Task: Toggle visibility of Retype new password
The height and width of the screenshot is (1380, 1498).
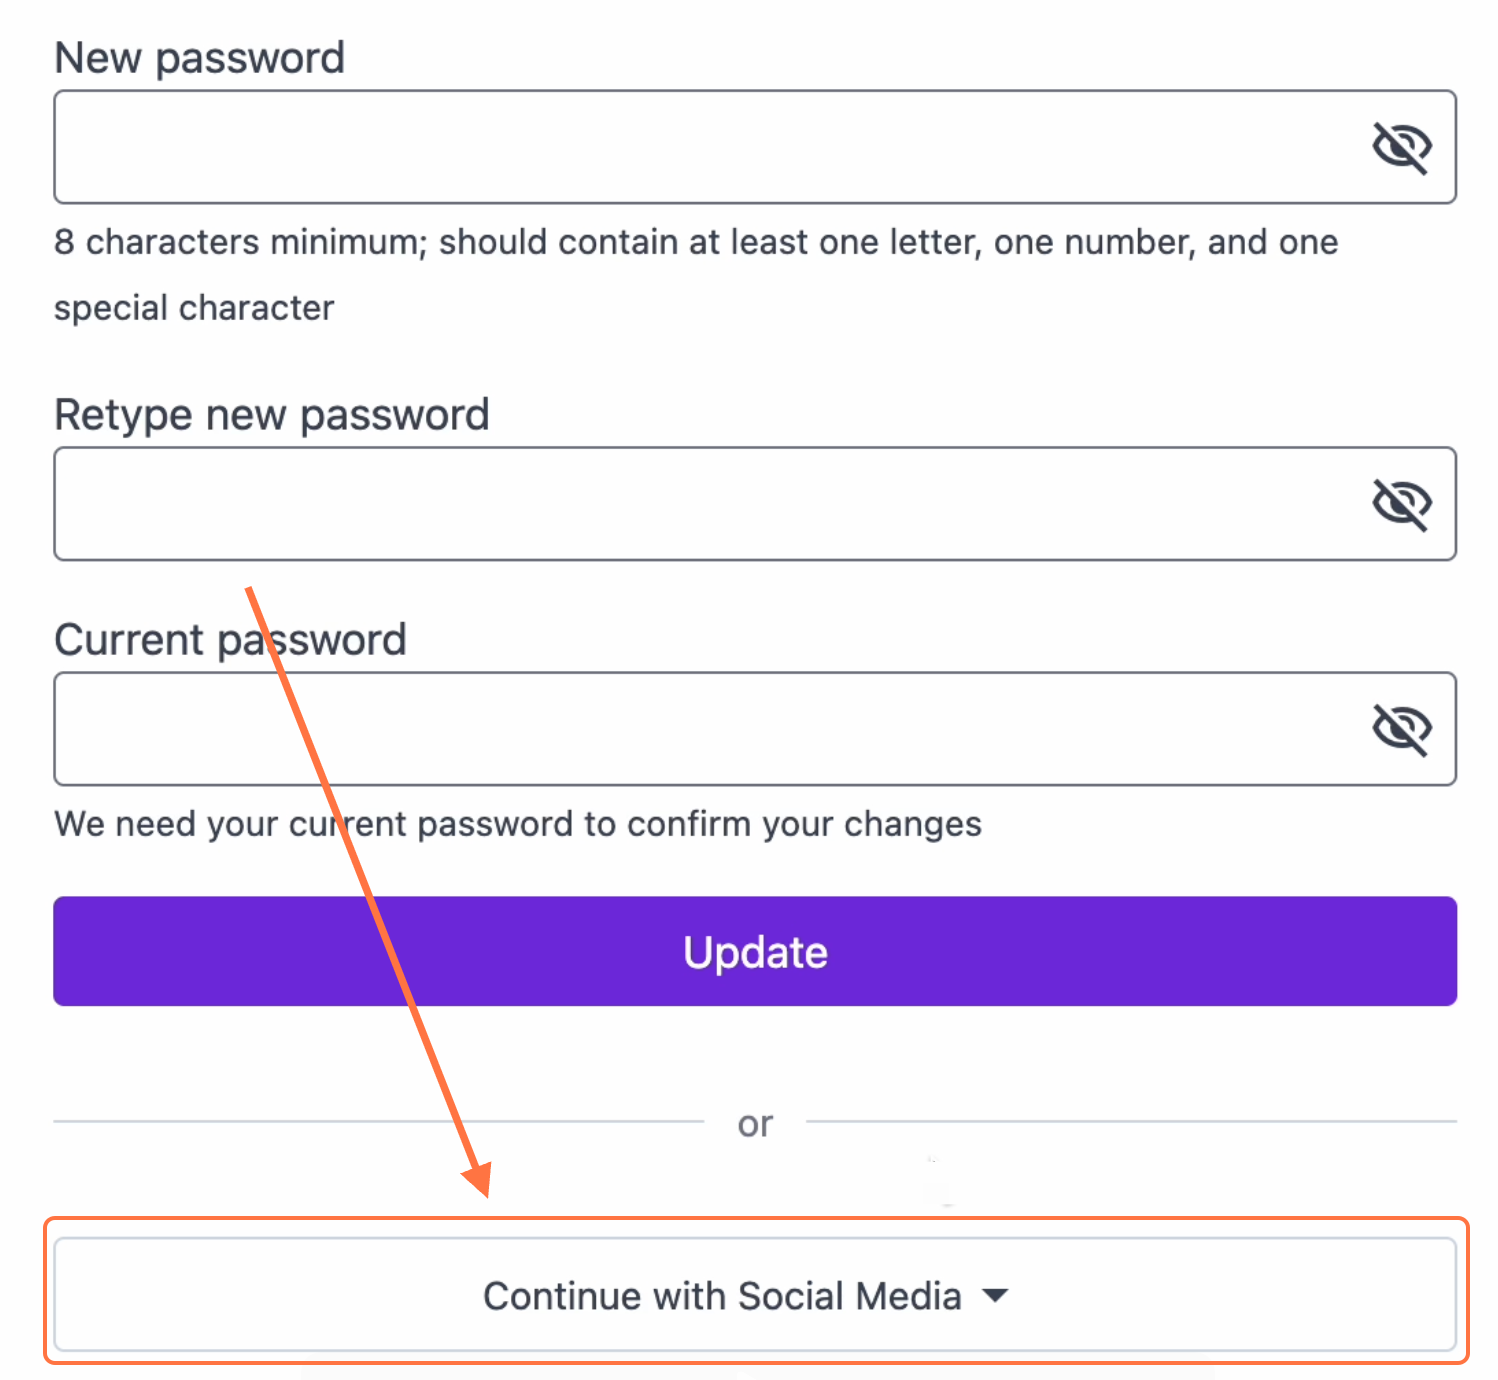Action: (1401, 504)
